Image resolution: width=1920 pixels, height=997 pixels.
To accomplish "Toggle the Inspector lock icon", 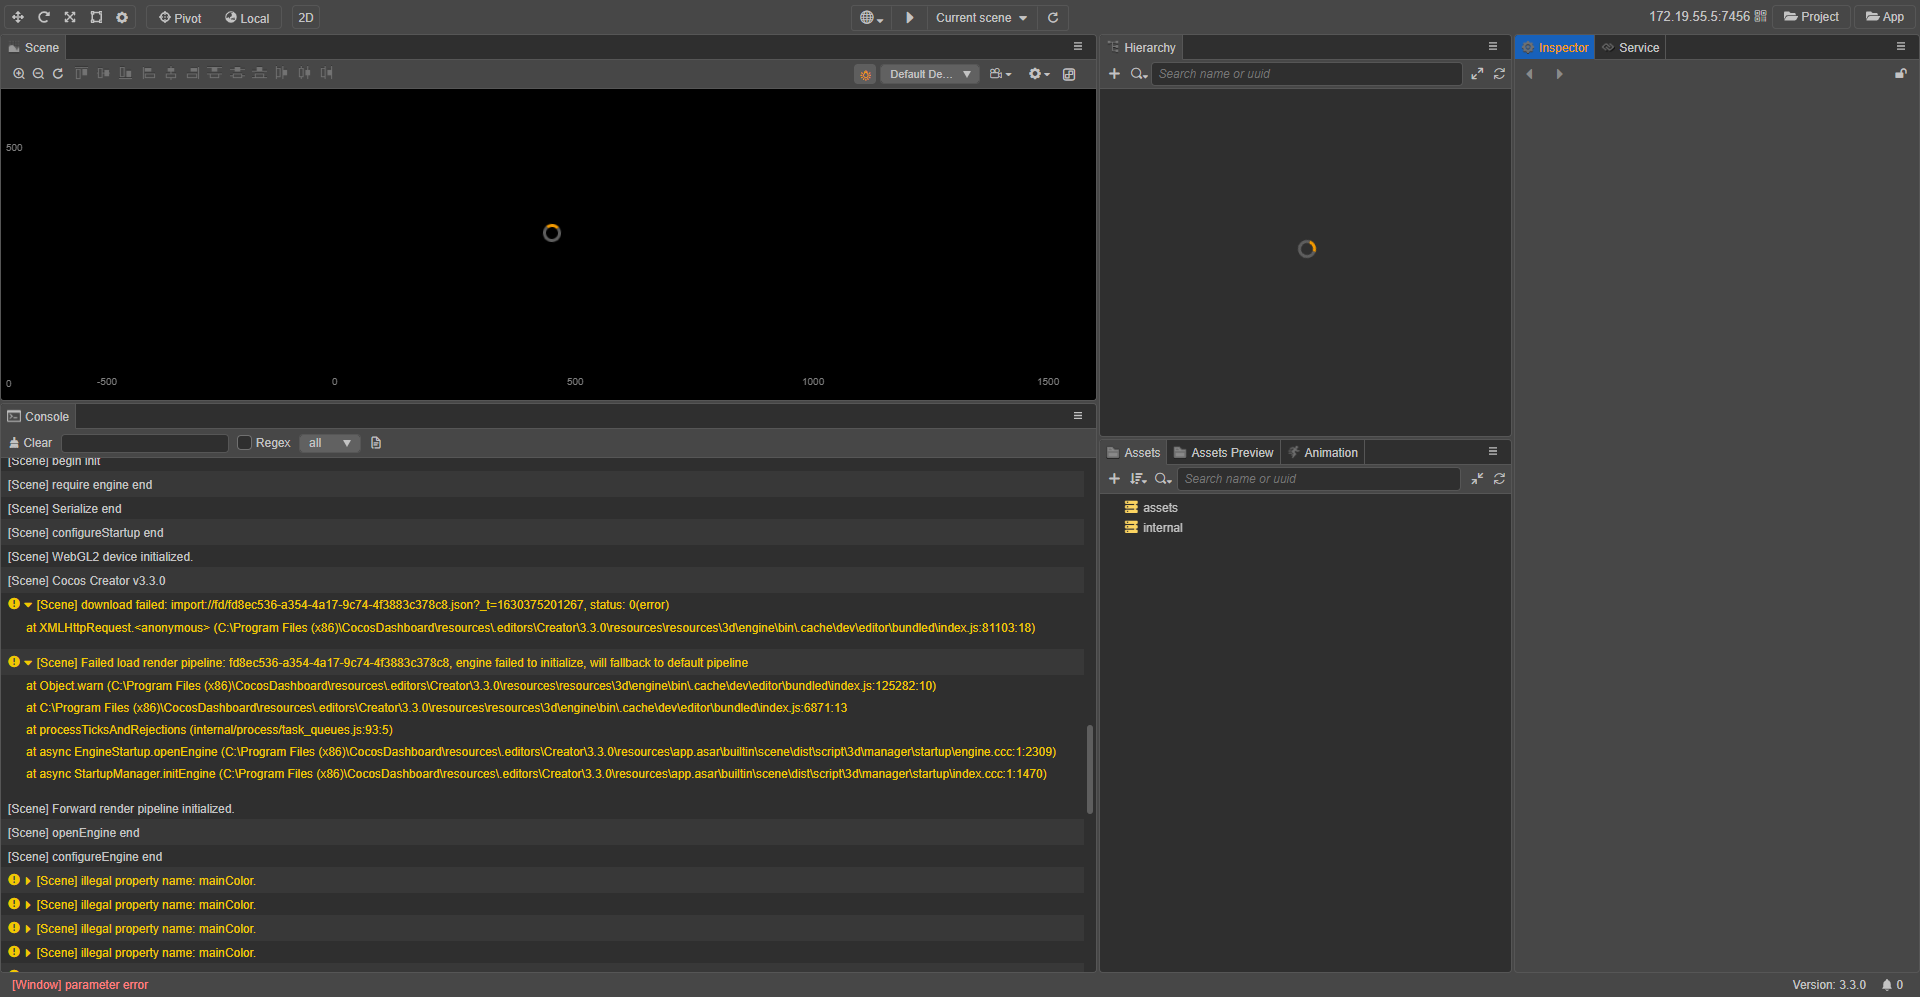I will (x=1900, y=74).
